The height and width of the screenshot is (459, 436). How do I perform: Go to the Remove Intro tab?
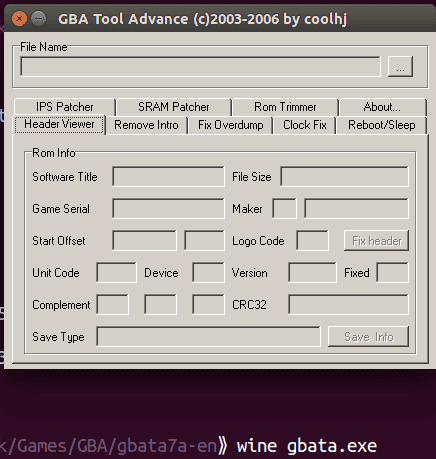pos(146,125)
